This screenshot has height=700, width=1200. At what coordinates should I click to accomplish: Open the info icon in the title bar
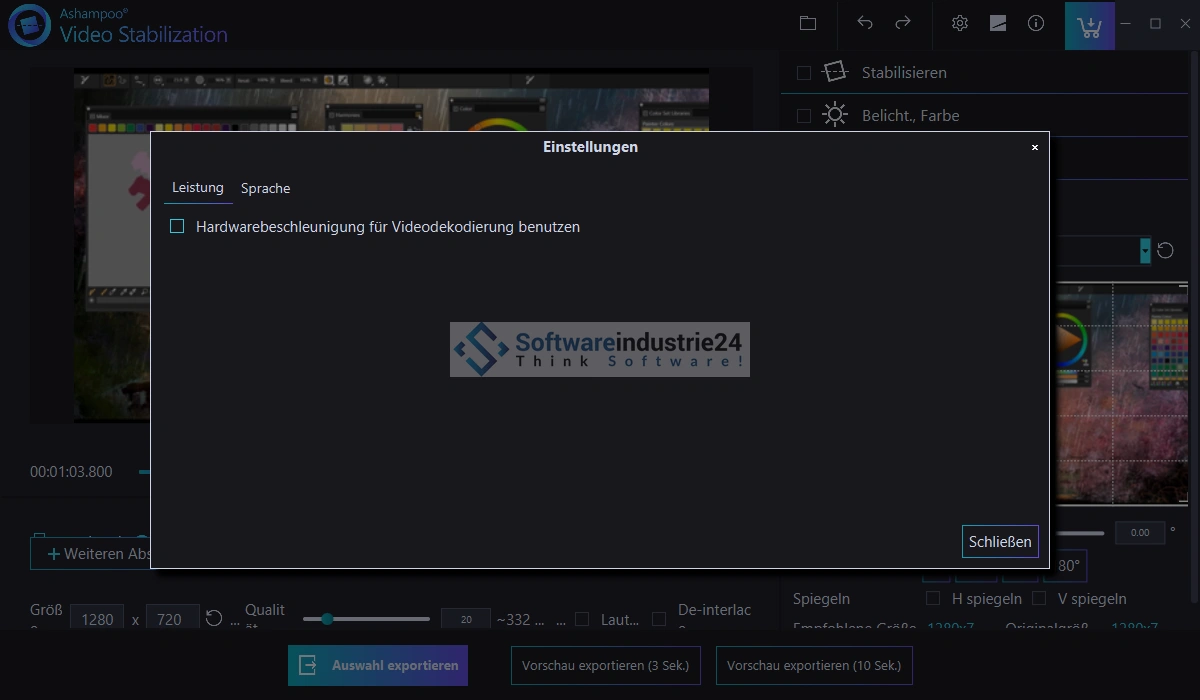pos(1036,23)
